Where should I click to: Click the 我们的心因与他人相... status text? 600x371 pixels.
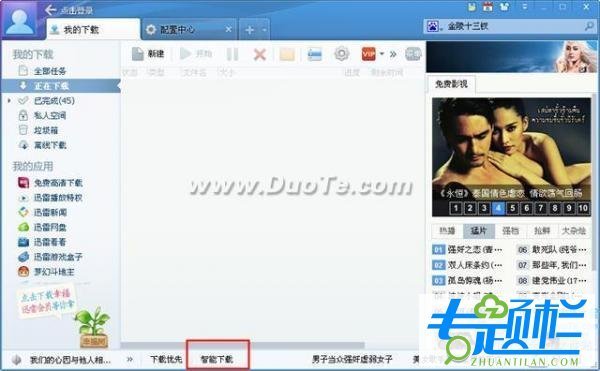pyautogui.click(x=70, y=360)
